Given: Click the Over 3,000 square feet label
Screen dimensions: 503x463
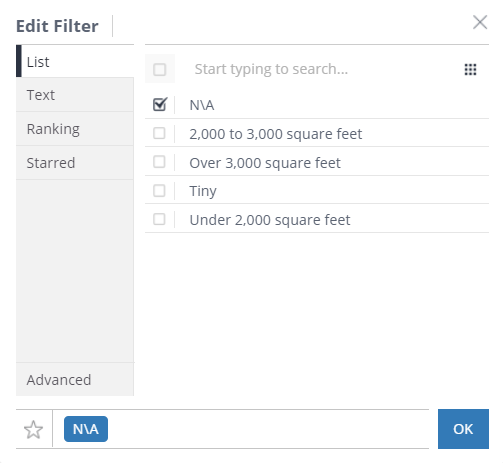Looking at the screenshot, I should pyautogui.click(x=265, y=163).
